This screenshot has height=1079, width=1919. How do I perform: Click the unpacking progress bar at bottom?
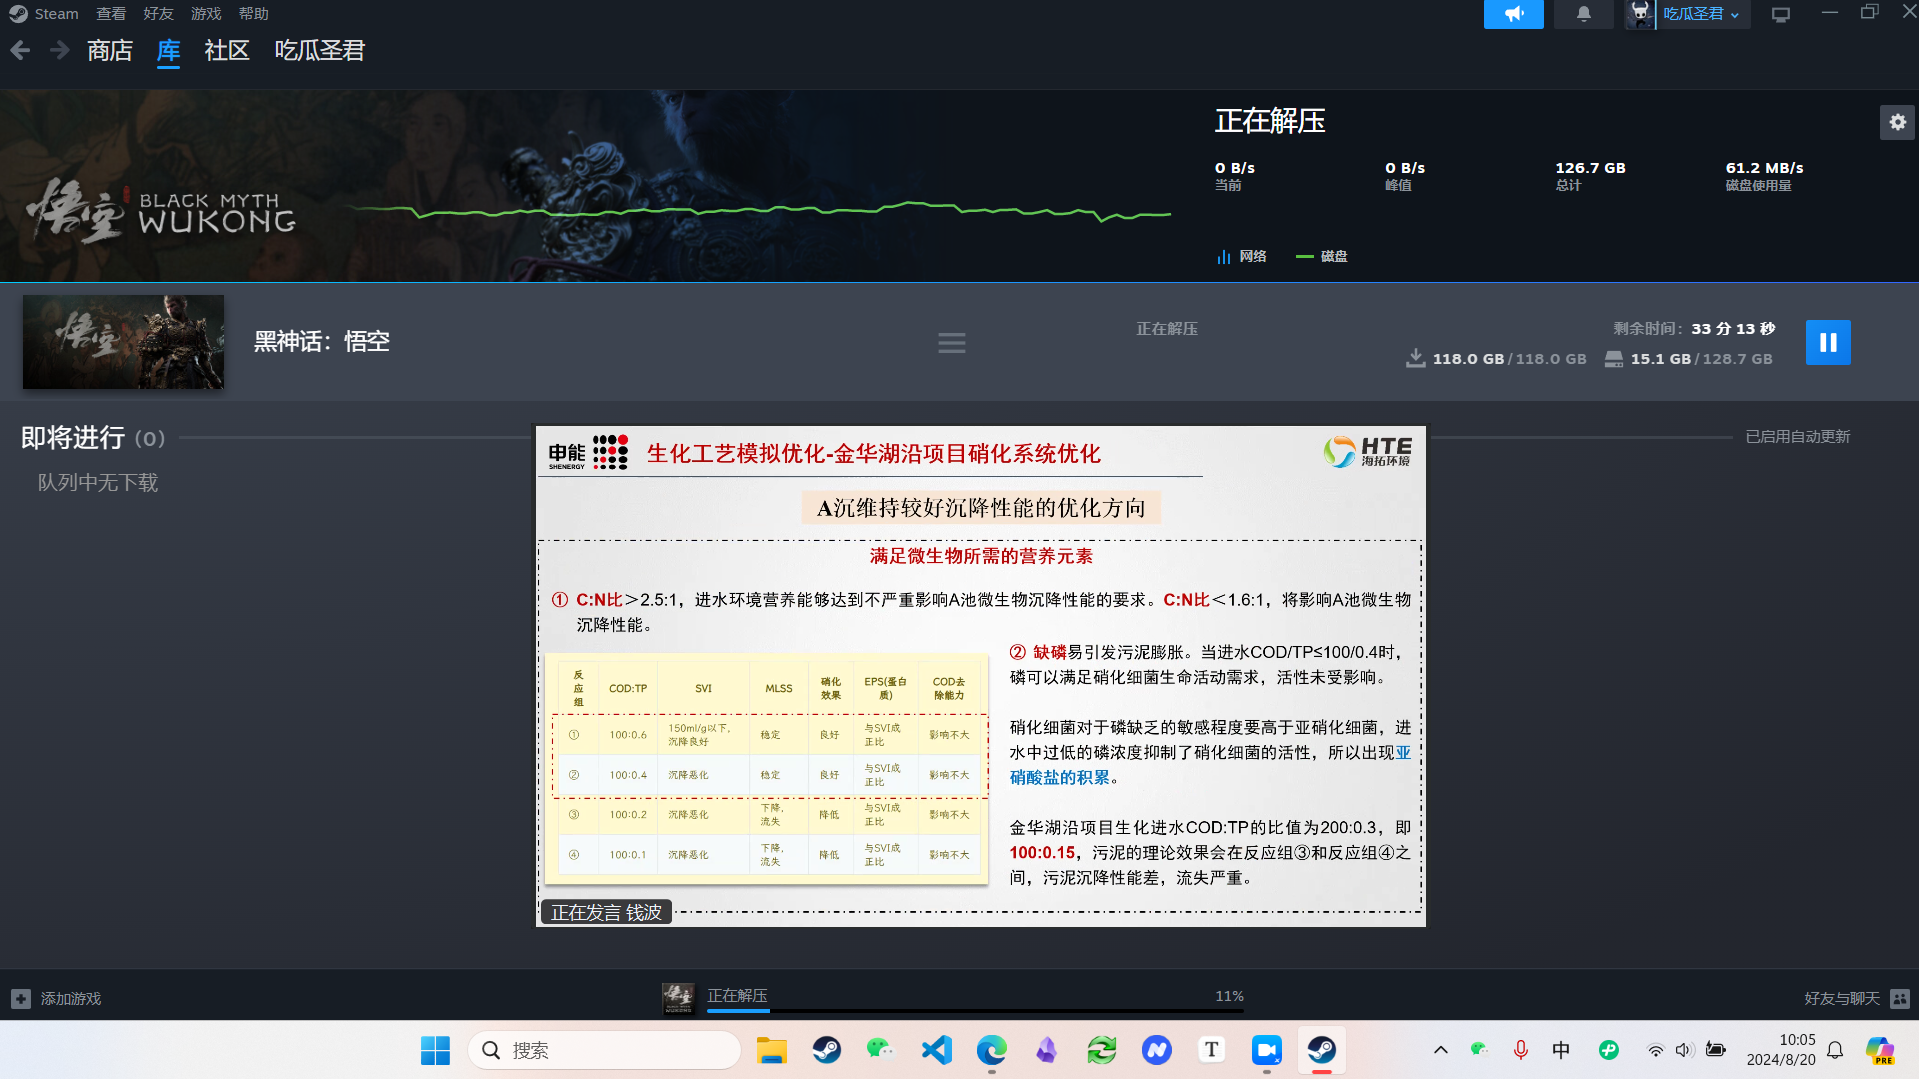[x=975, y=1010]
